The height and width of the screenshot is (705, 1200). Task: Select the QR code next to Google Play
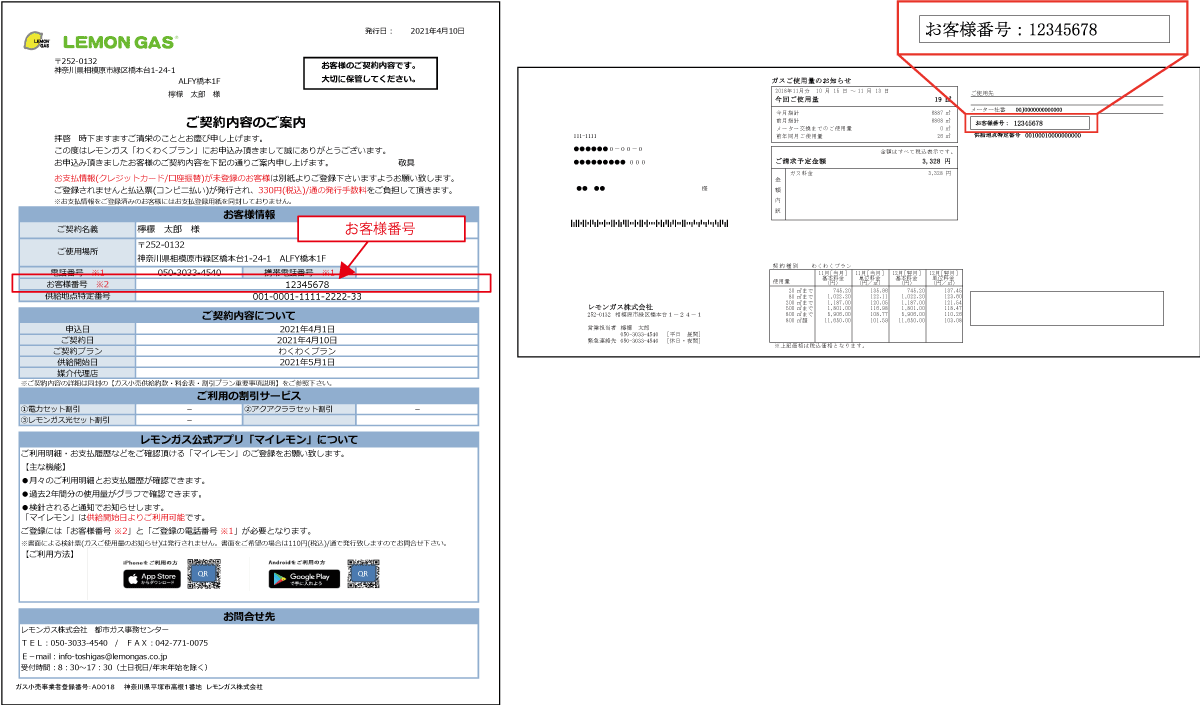tap(364, 575)
